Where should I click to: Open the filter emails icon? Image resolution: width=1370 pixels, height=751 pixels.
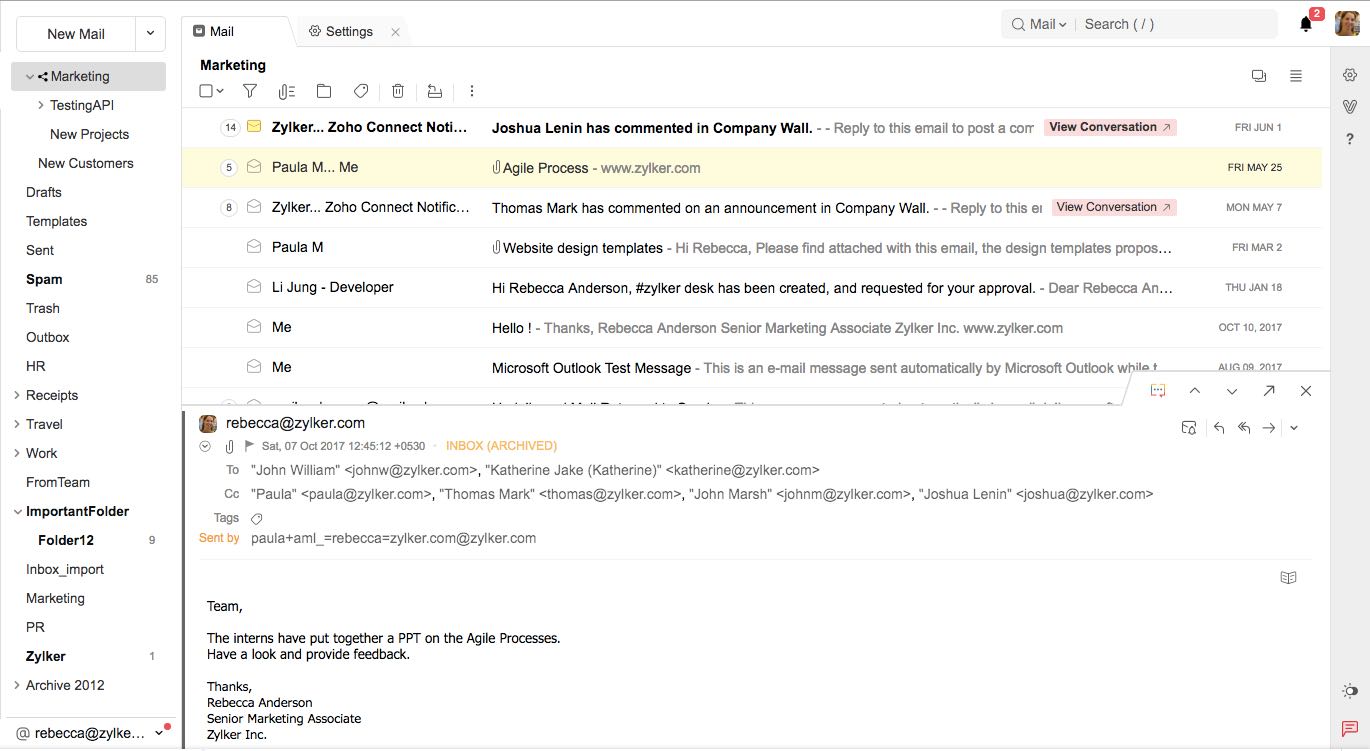tap(250, 91)
